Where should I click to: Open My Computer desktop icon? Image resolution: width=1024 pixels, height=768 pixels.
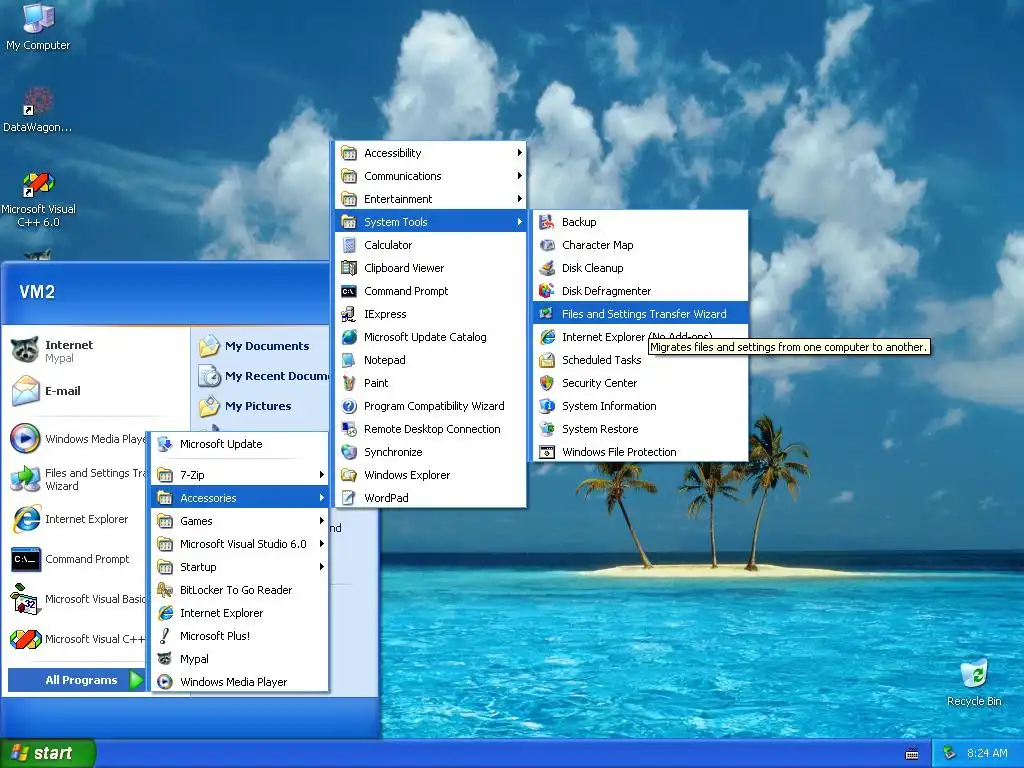tap(38, 26)
